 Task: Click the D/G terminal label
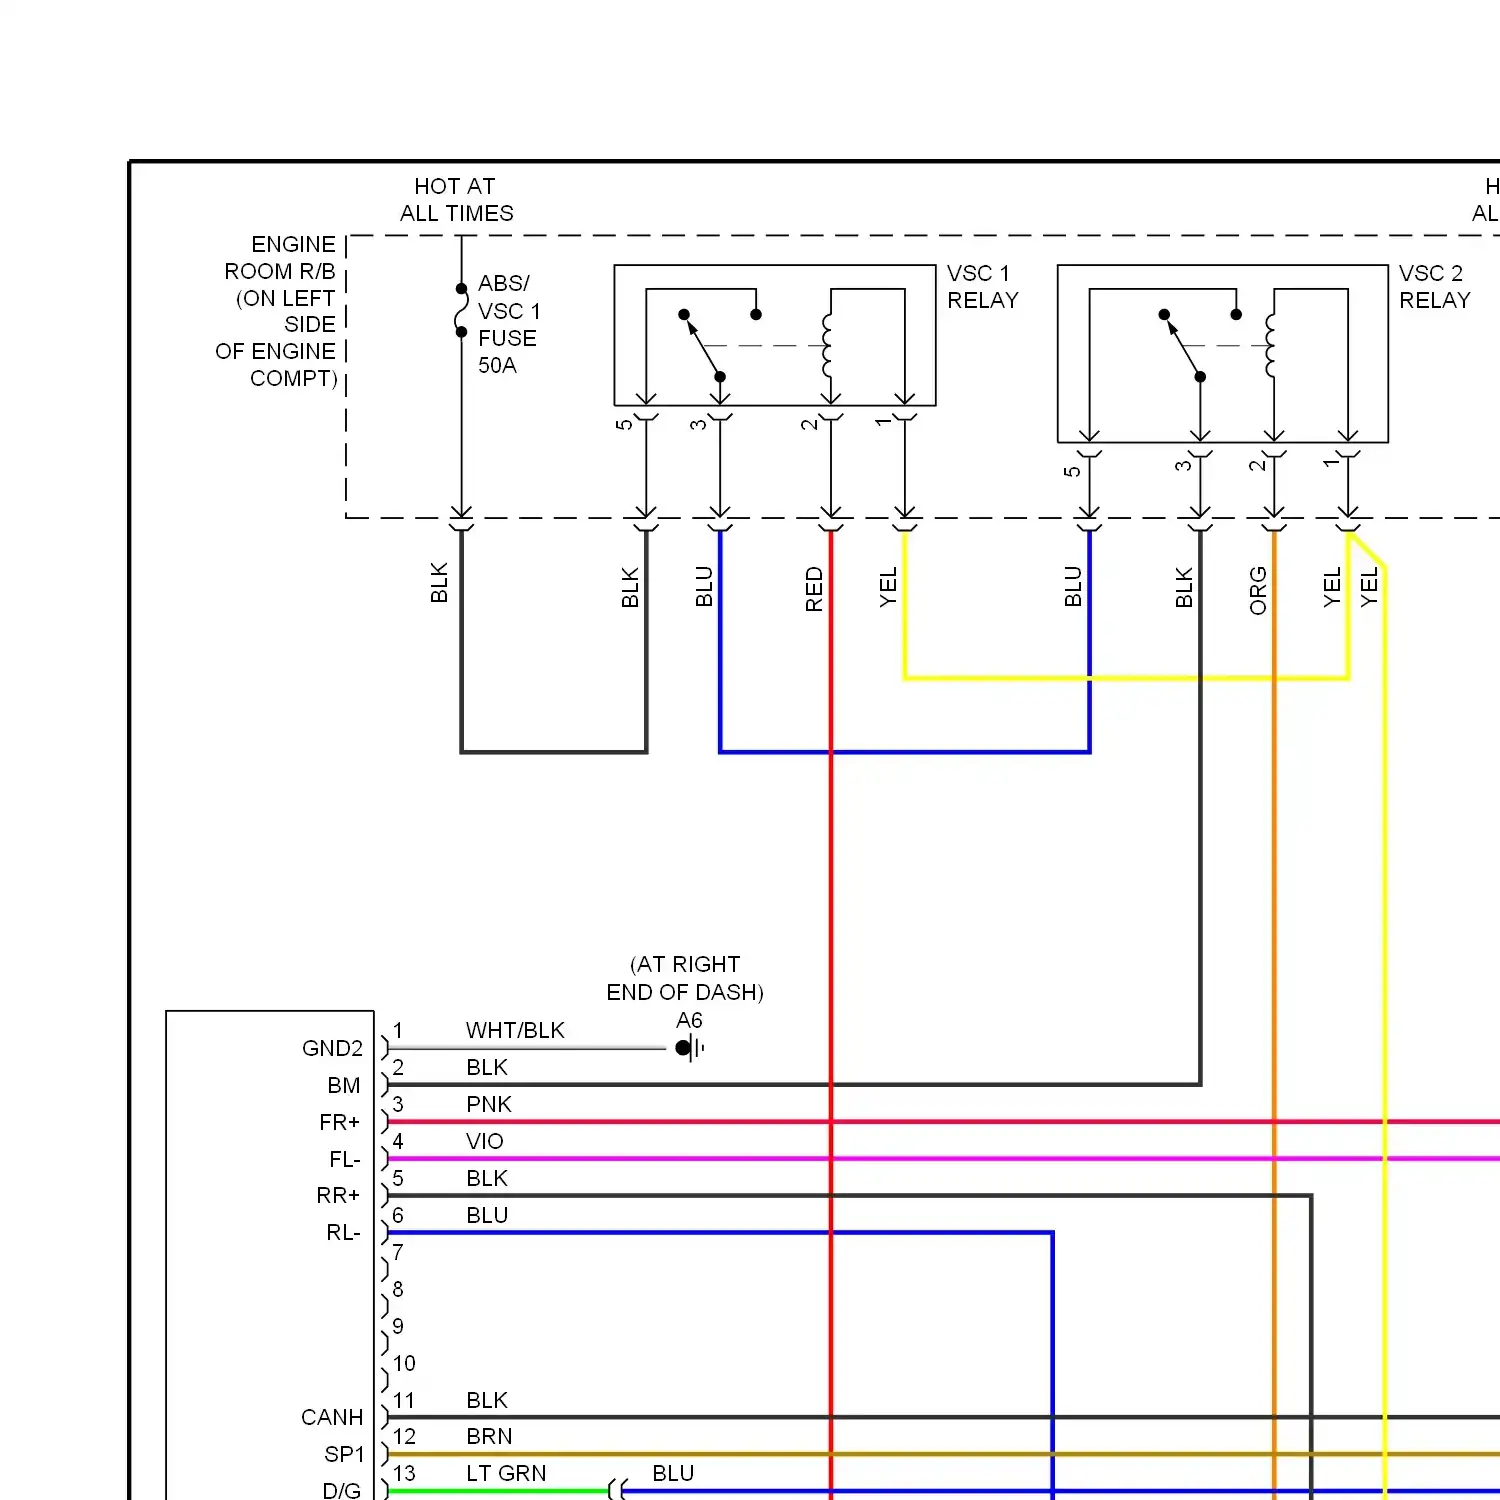point(342,1490)
